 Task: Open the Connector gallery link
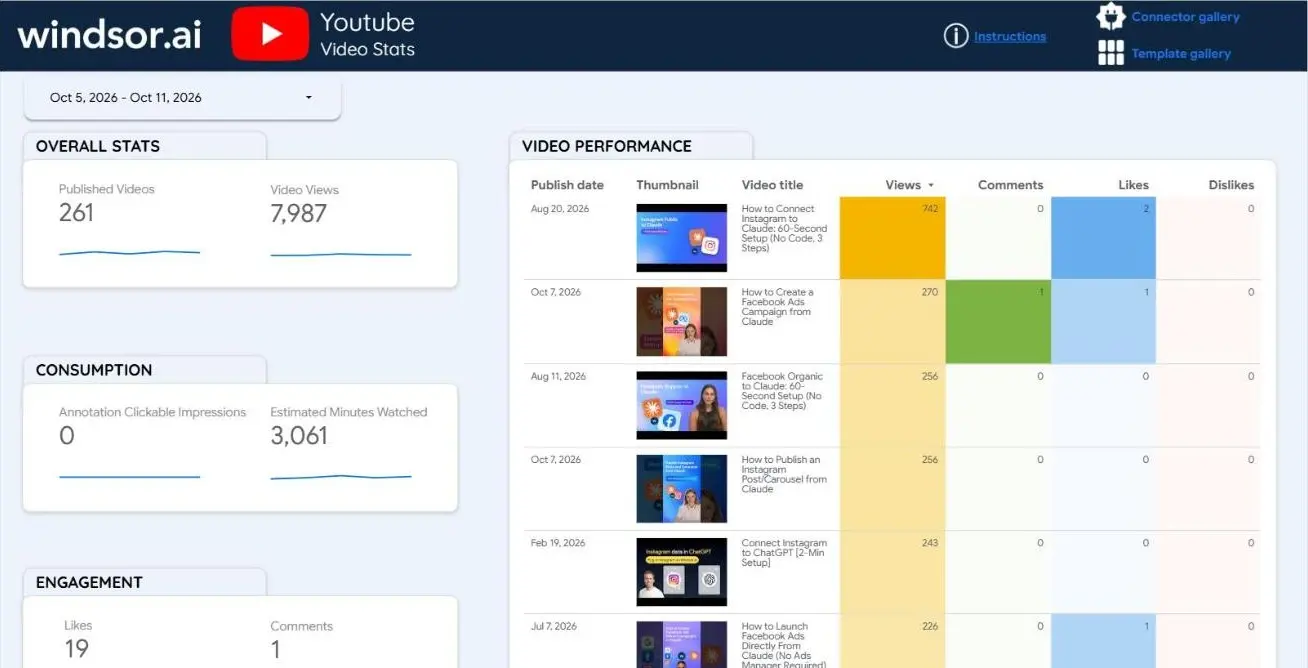click(1186, 17)
